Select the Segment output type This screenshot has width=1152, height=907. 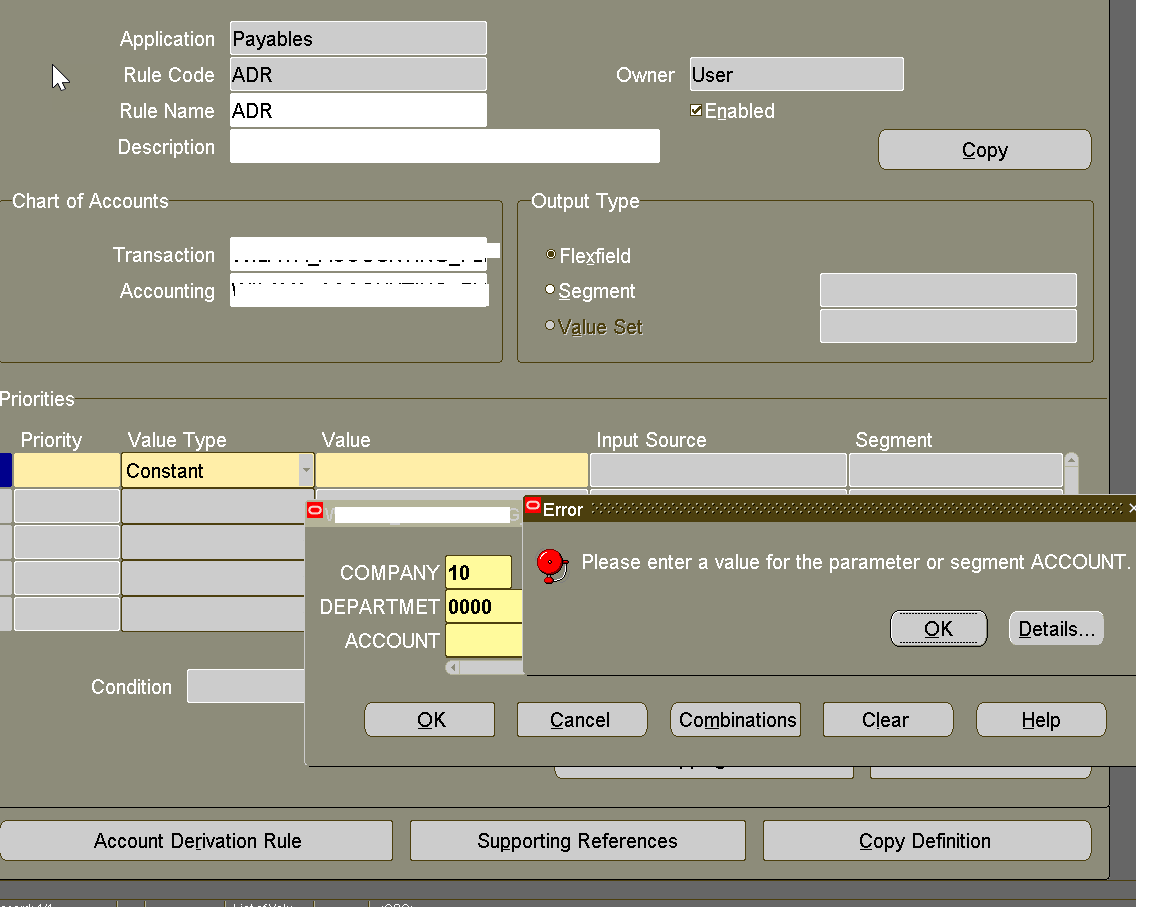pos(550,291)
